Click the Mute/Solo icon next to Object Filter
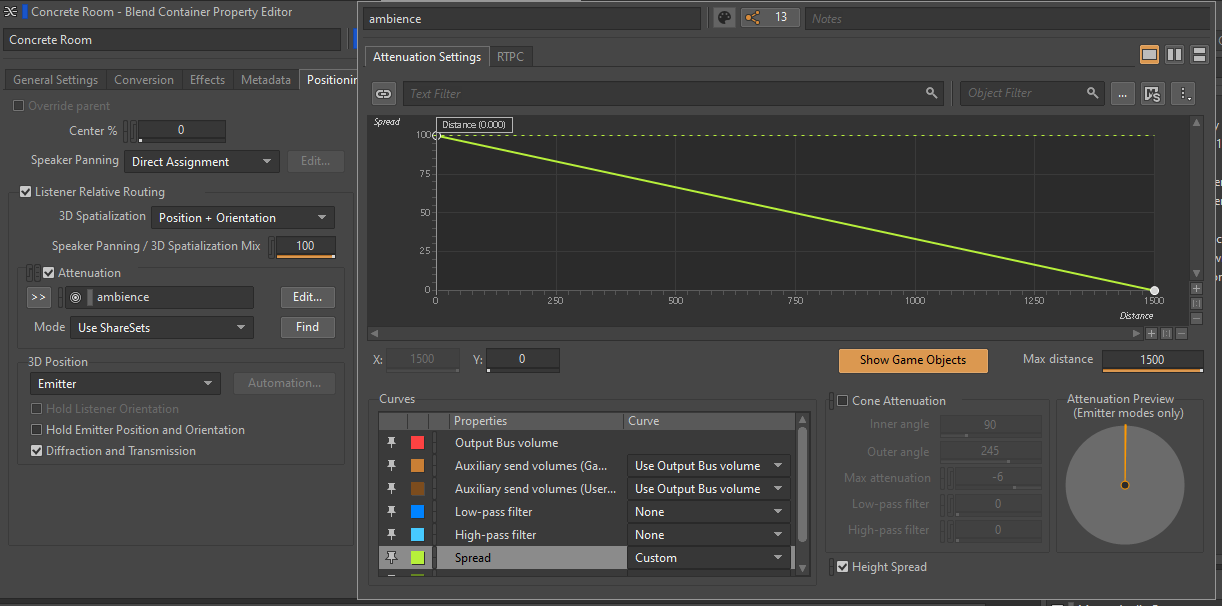 (1152, 93)
